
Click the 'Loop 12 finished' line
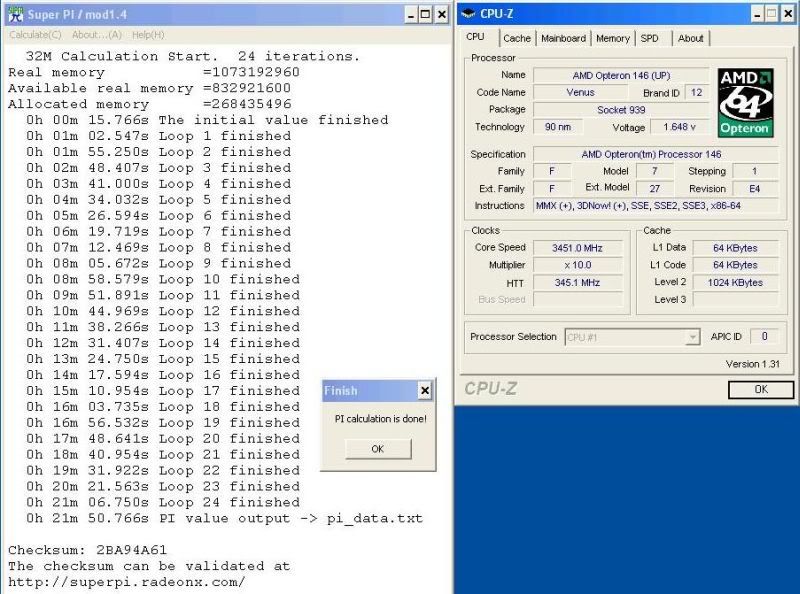coord(163,311)
